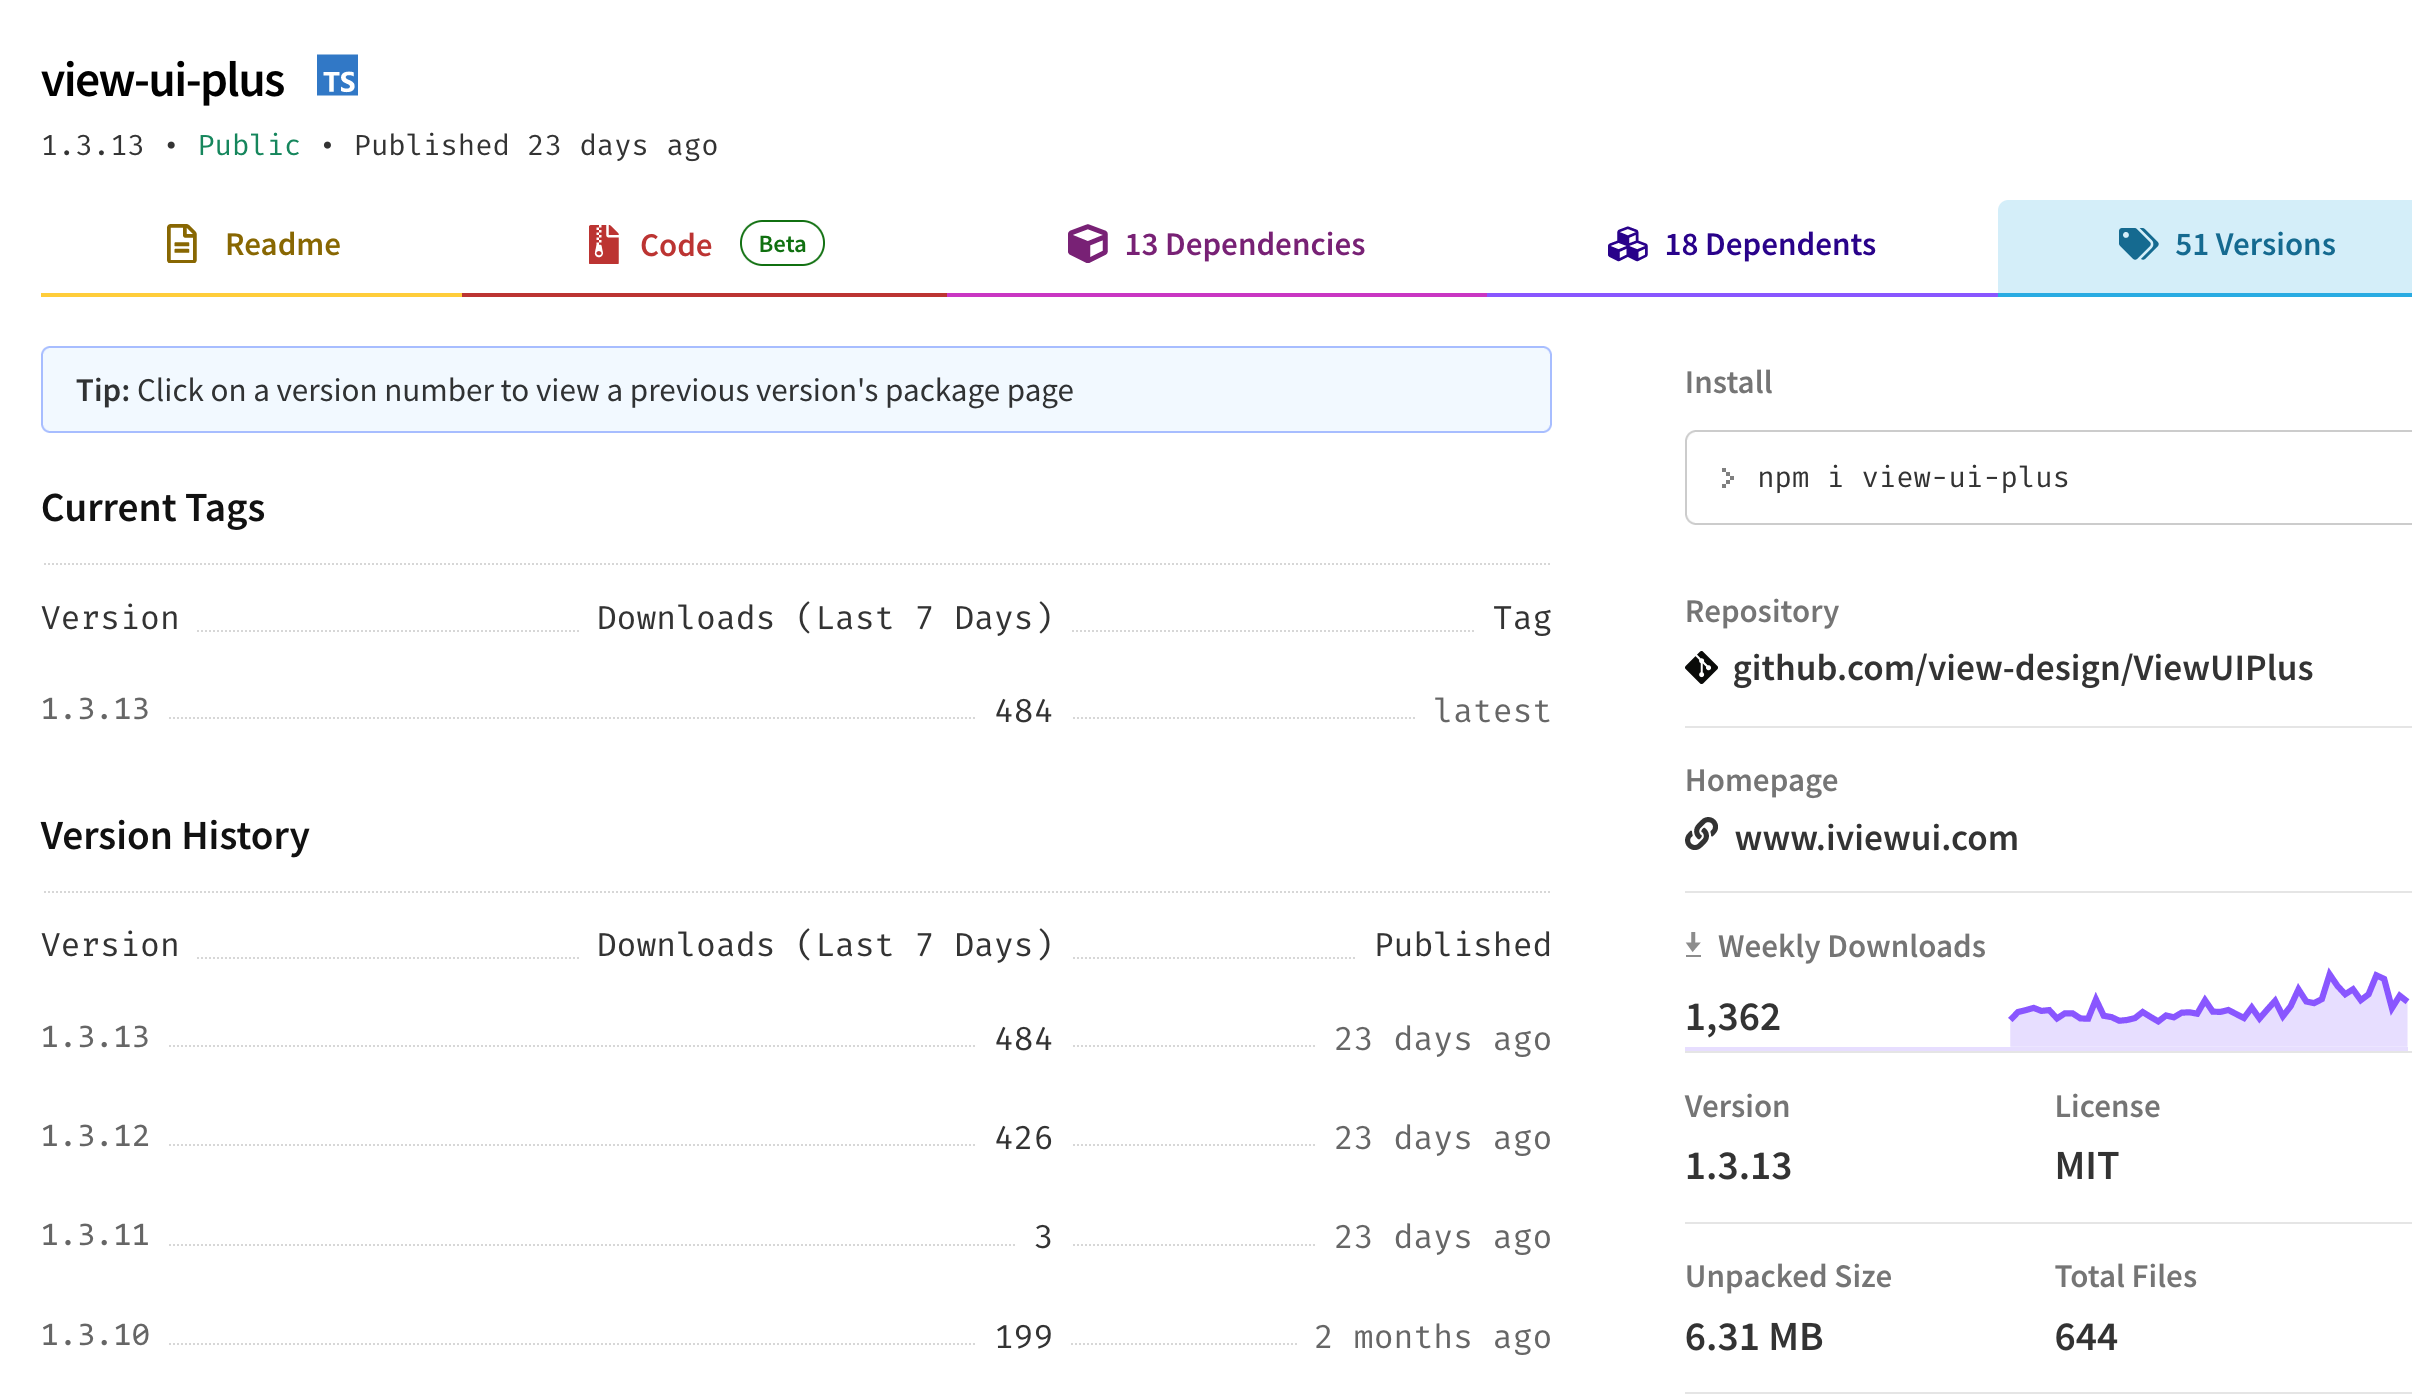Switch to the Readme tab
Image resolution: width=2412 pixels, height=1396 pixels.
pyautogui.click(x=282, y=243)
